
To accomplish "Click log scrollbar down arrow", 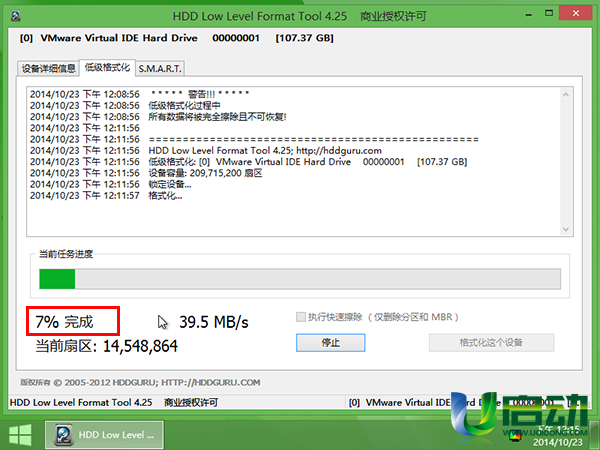I will tap(566, 229).
